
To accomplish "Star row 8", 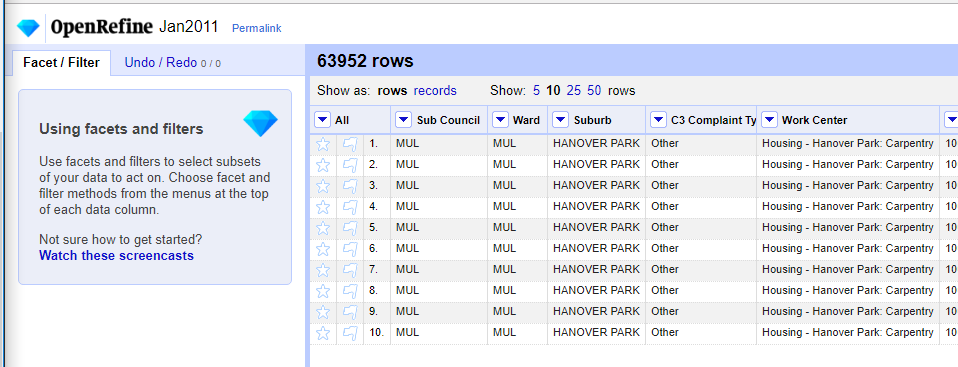I will tap(323, 291).
